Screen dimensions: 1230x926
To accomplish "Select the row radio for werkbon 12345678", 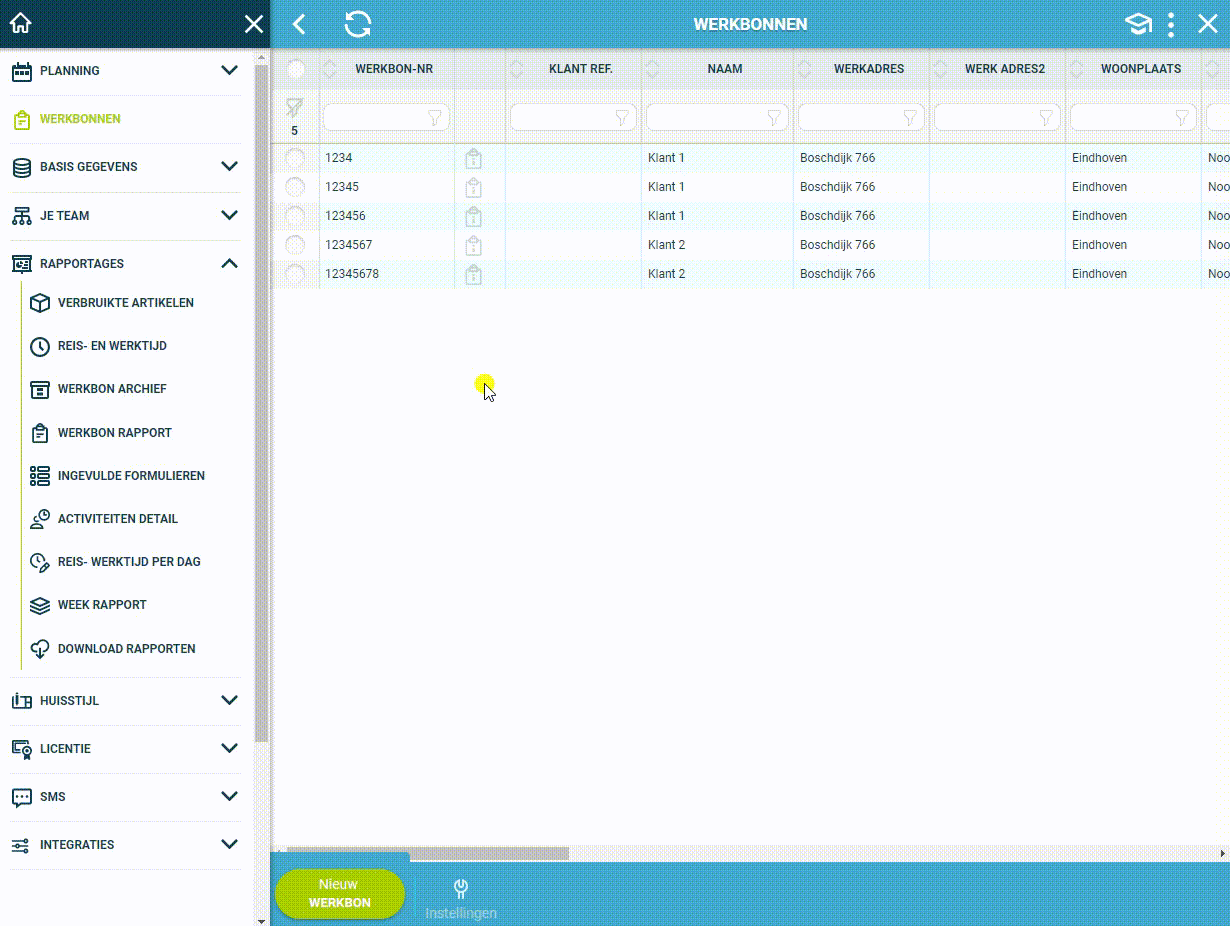I will (295, 274).
